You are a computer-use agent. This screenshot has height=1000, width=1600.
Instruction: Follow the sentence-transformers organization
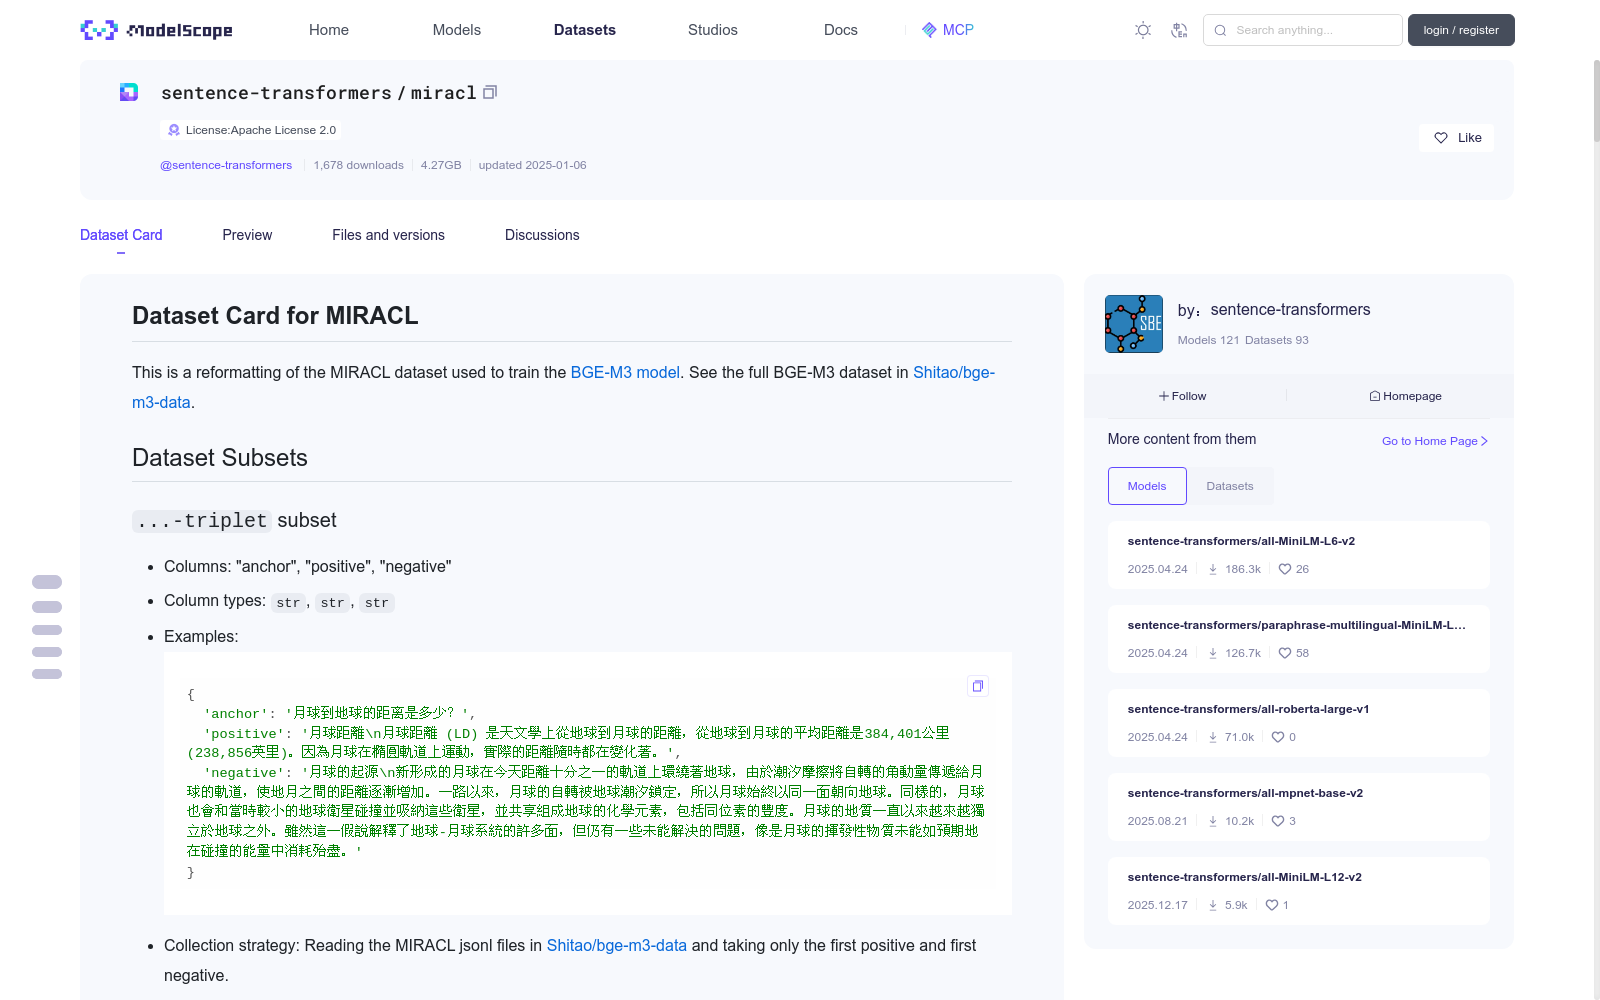tap(1183, 396)
